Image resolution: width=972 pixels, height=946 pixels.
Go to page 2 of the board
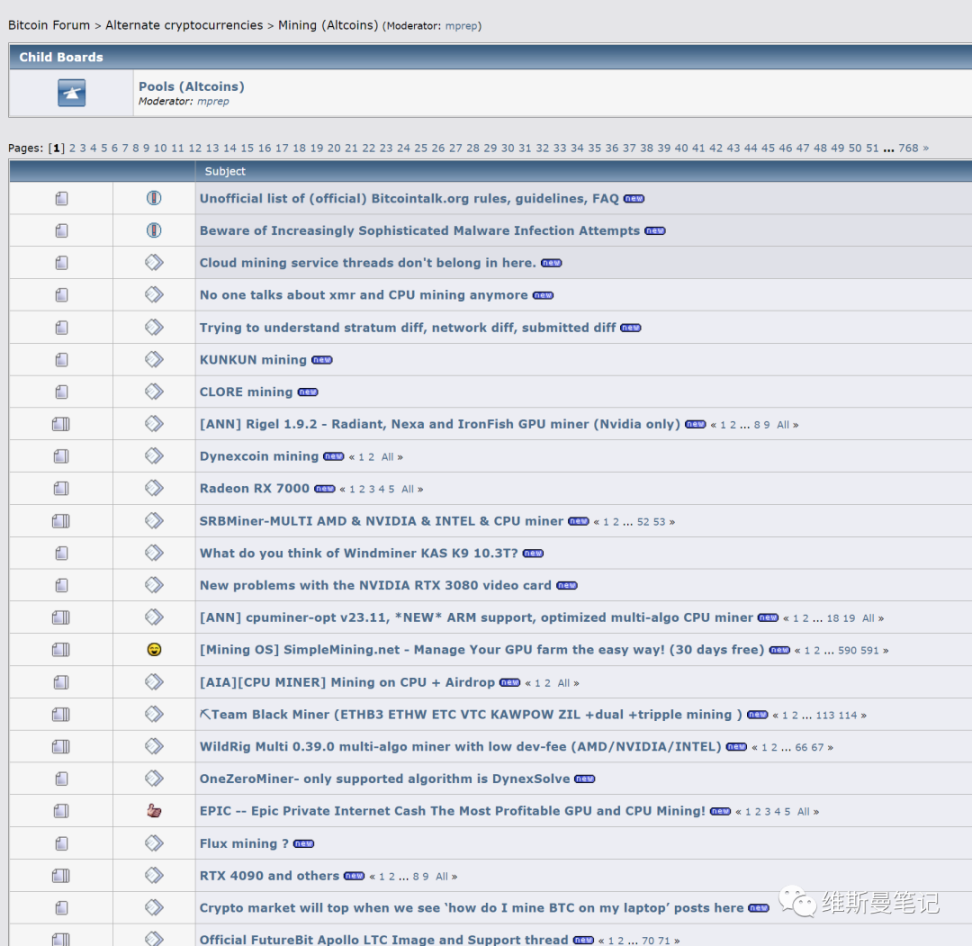[73, 148]
